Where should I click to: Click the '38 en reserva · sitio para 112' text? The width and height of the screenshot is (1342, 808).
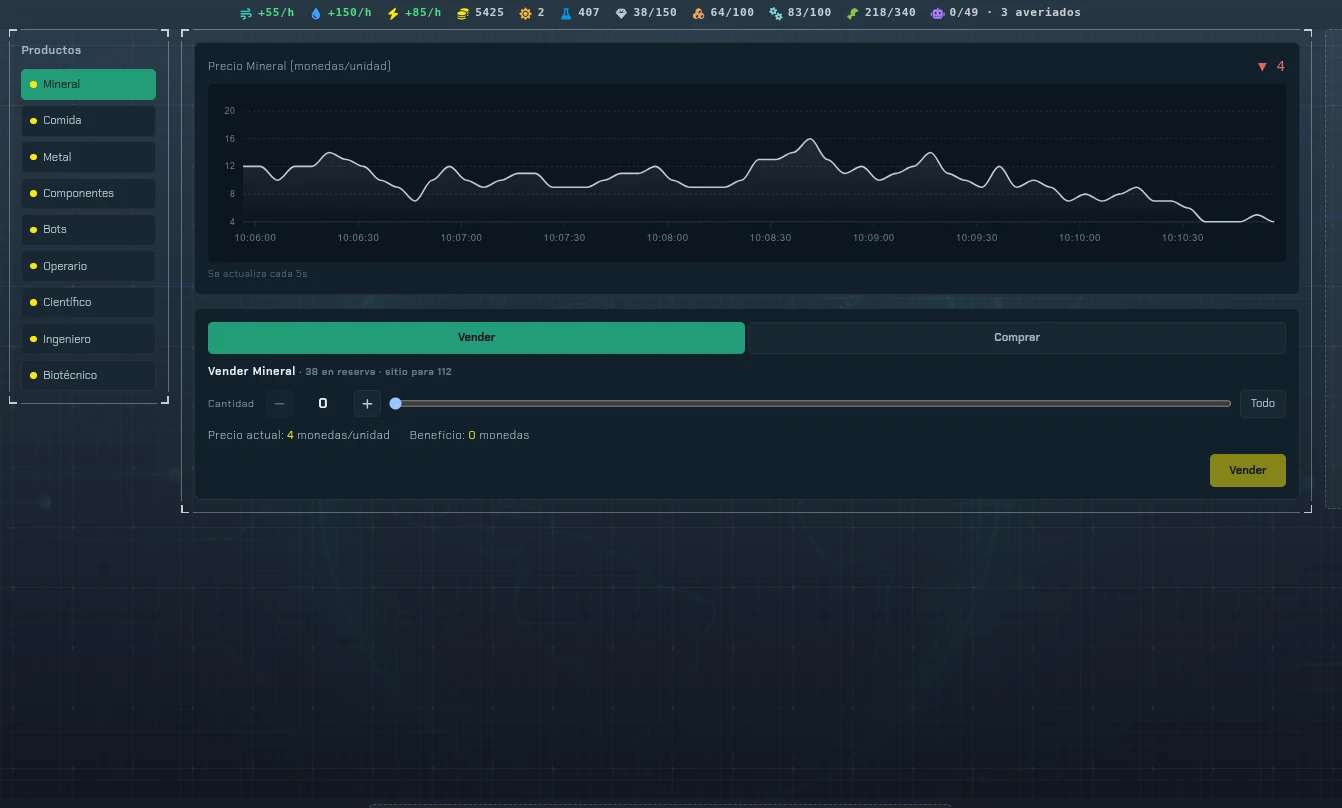pos(378,372)
